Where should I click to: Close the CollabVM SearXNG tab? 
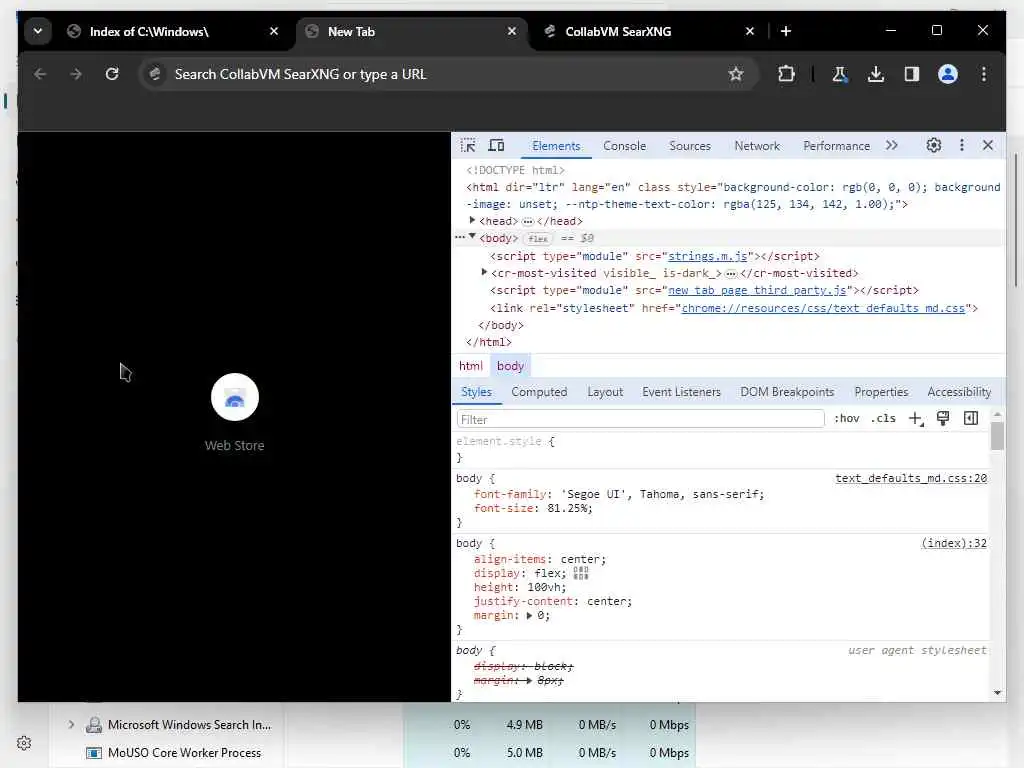click(x=750, y=31)
